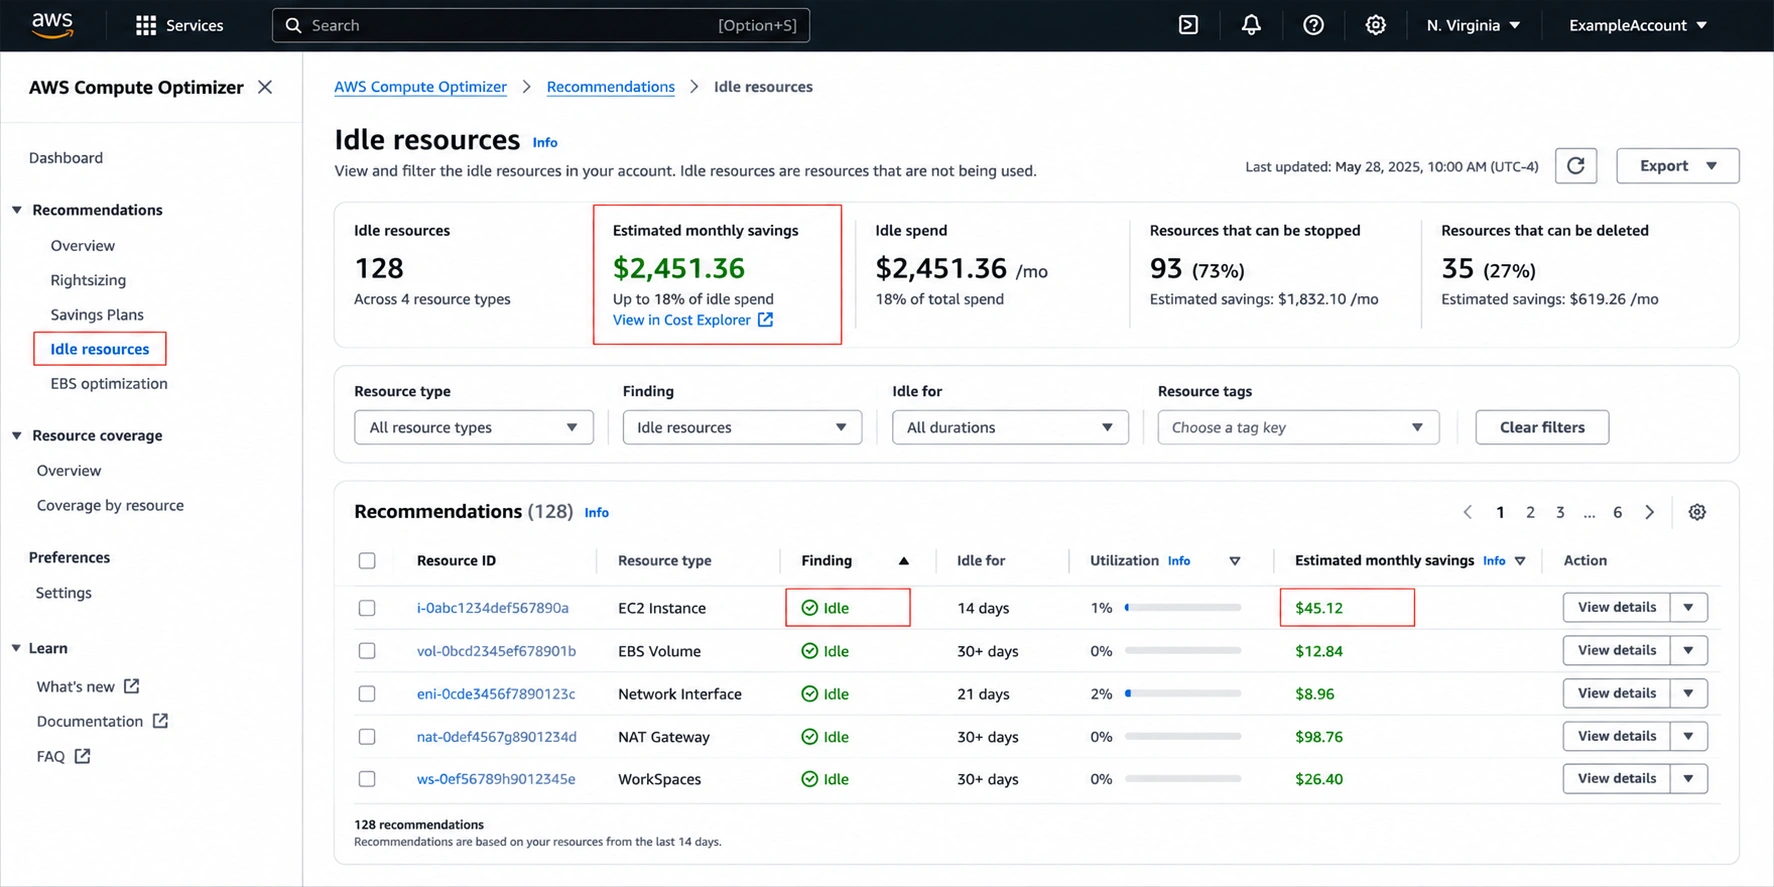The width and height of the screenshot is (1774, 887).
Task: Go to next page arrow
Action: tap(1650, 512)
